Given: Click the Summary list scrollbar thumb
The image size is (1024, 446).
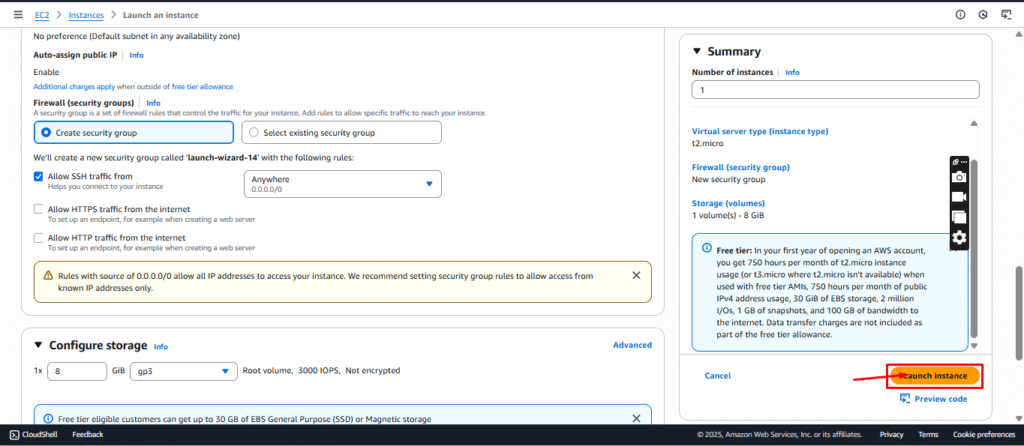Looking at the screenshot, I should (x=974, y=248).
